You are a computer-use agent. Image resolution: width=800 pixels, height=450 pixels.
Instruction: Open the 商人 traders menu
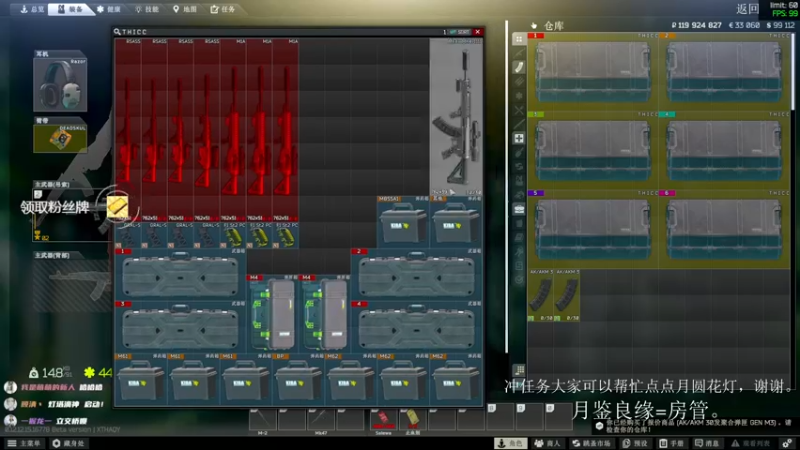(547, 443)
